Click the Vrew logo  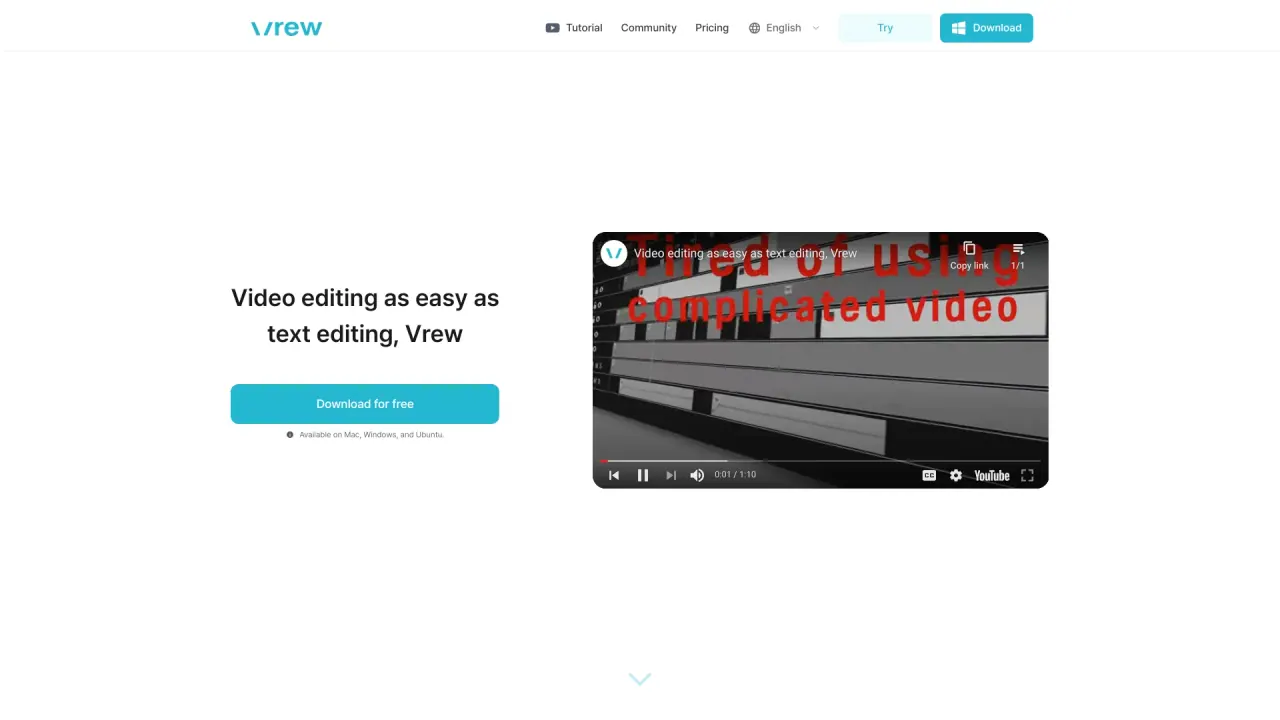tap(286, 28)
